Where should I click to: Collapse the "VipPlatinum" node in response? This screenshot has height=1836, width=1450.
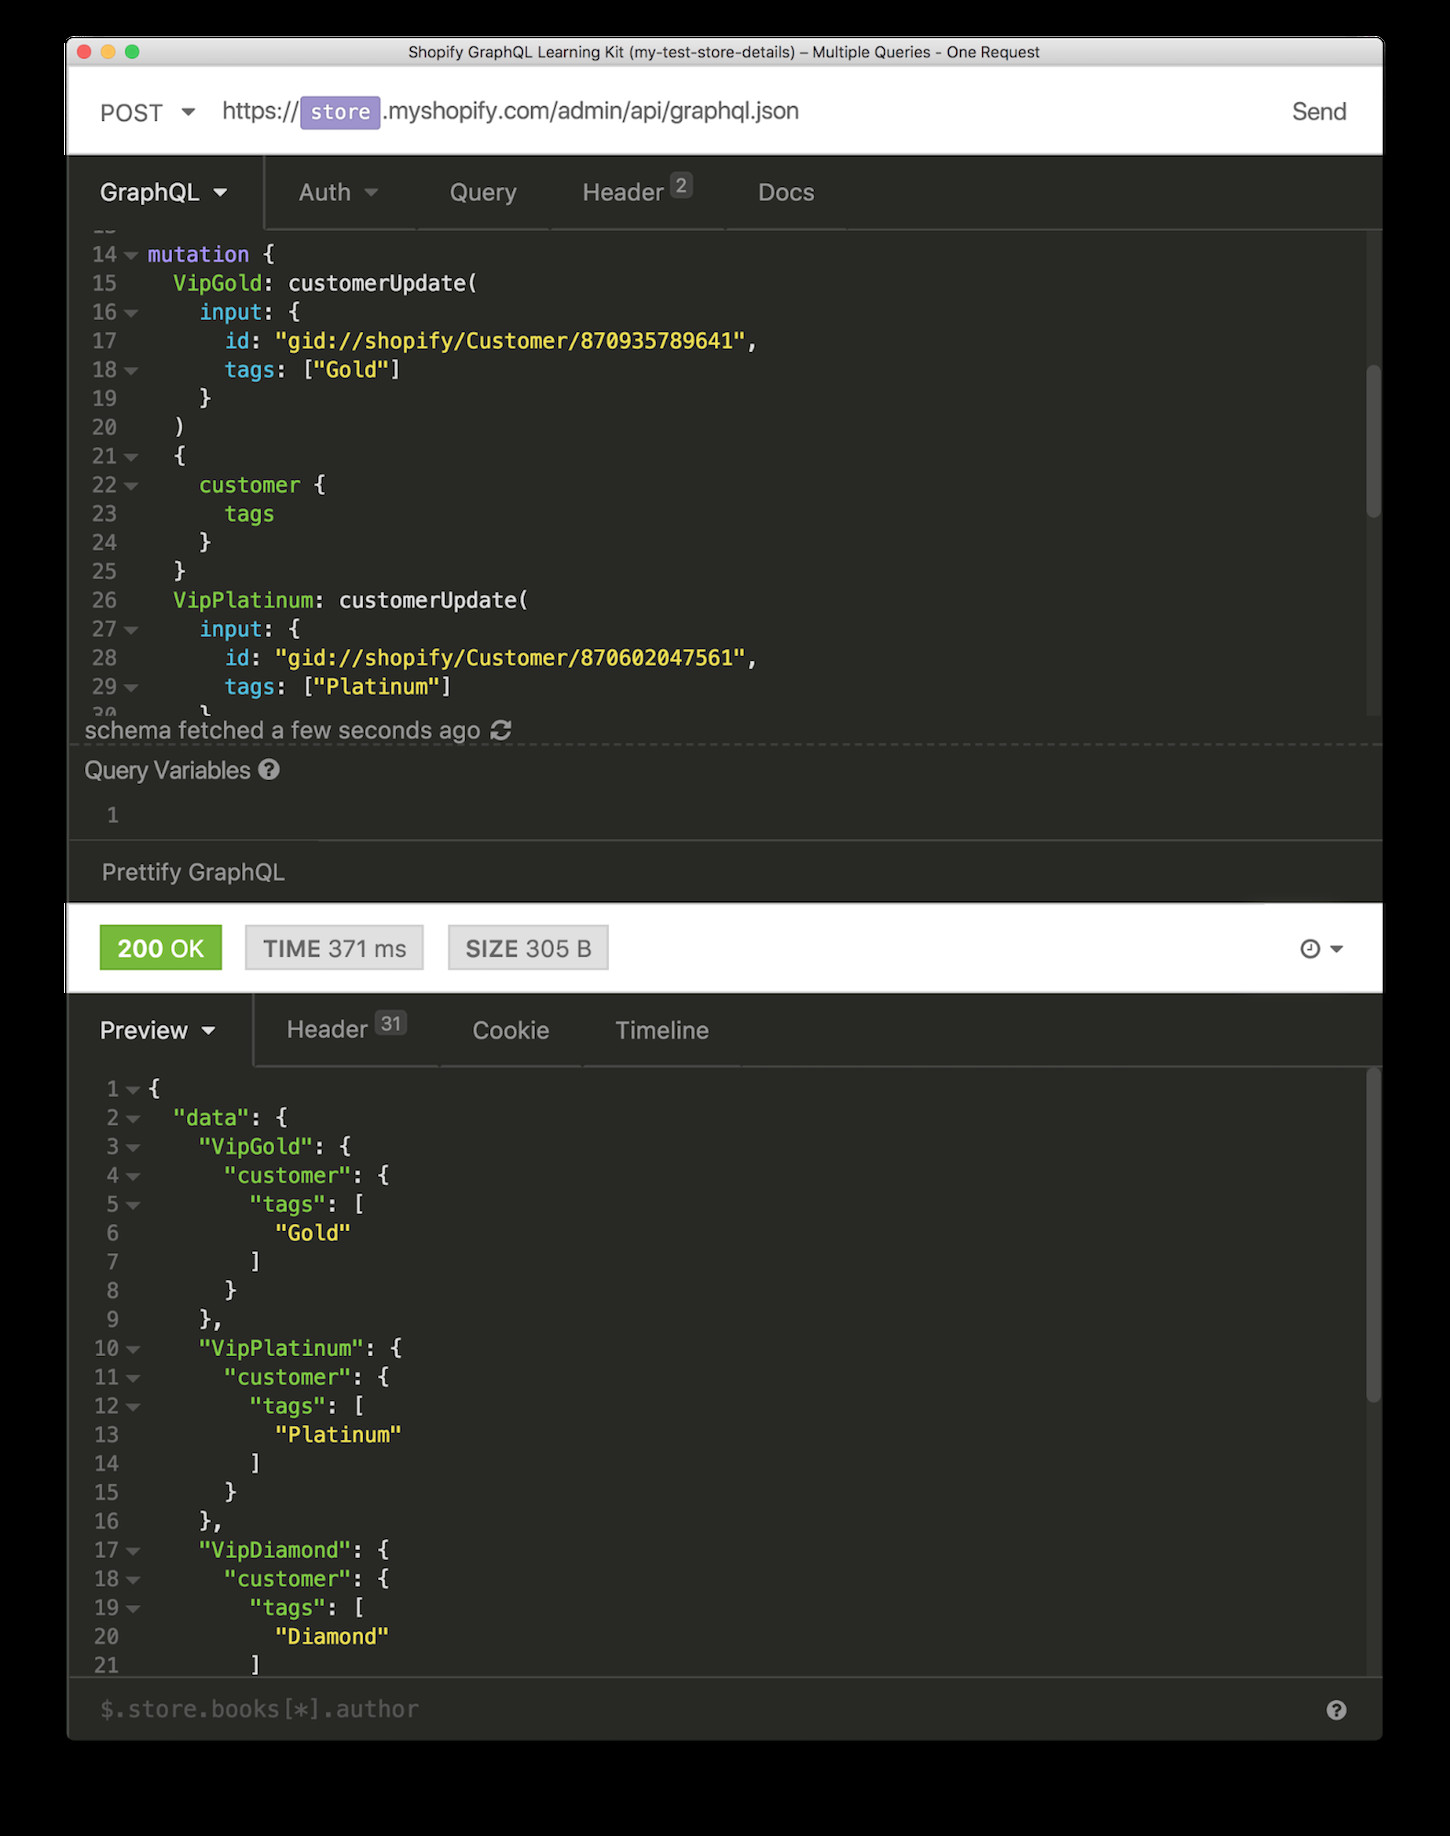click(x=133, y=1349)
